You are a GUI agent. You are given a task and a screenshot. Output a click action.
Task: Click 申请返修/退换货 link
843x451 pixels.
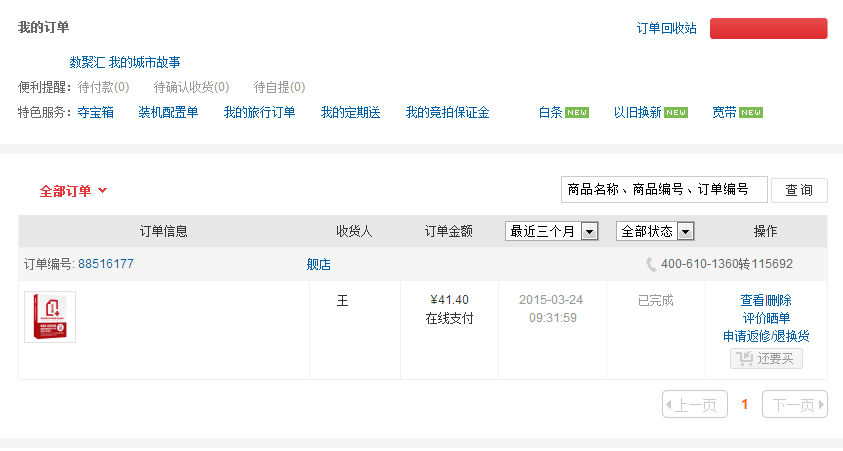[766, 336]
